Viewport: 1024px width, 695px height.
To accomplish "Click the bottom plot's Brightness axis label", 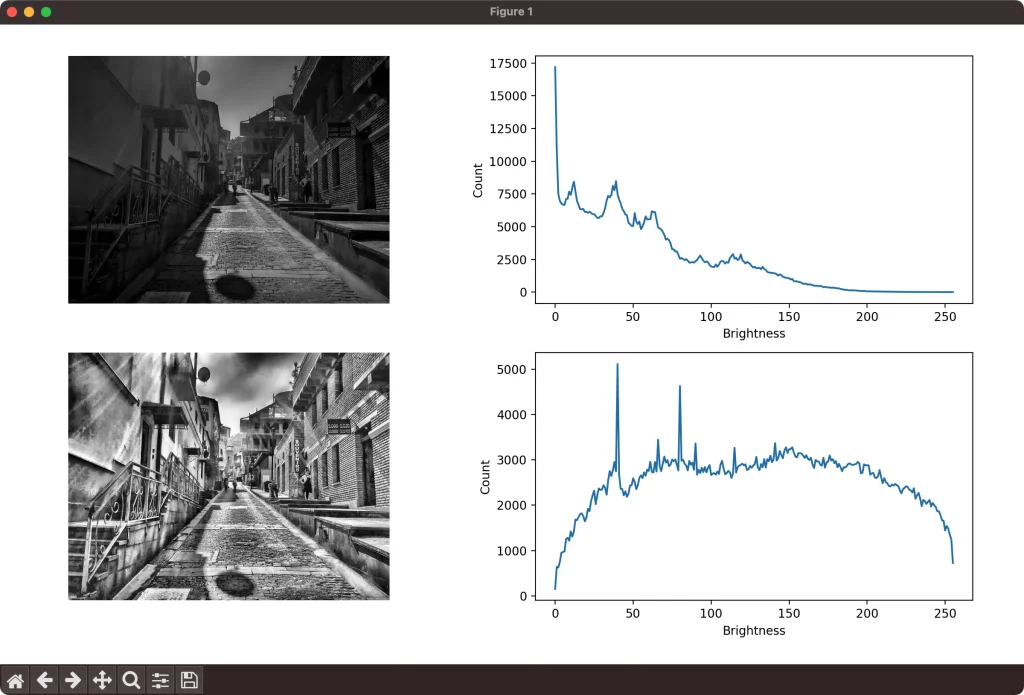I will coord(754,630).
